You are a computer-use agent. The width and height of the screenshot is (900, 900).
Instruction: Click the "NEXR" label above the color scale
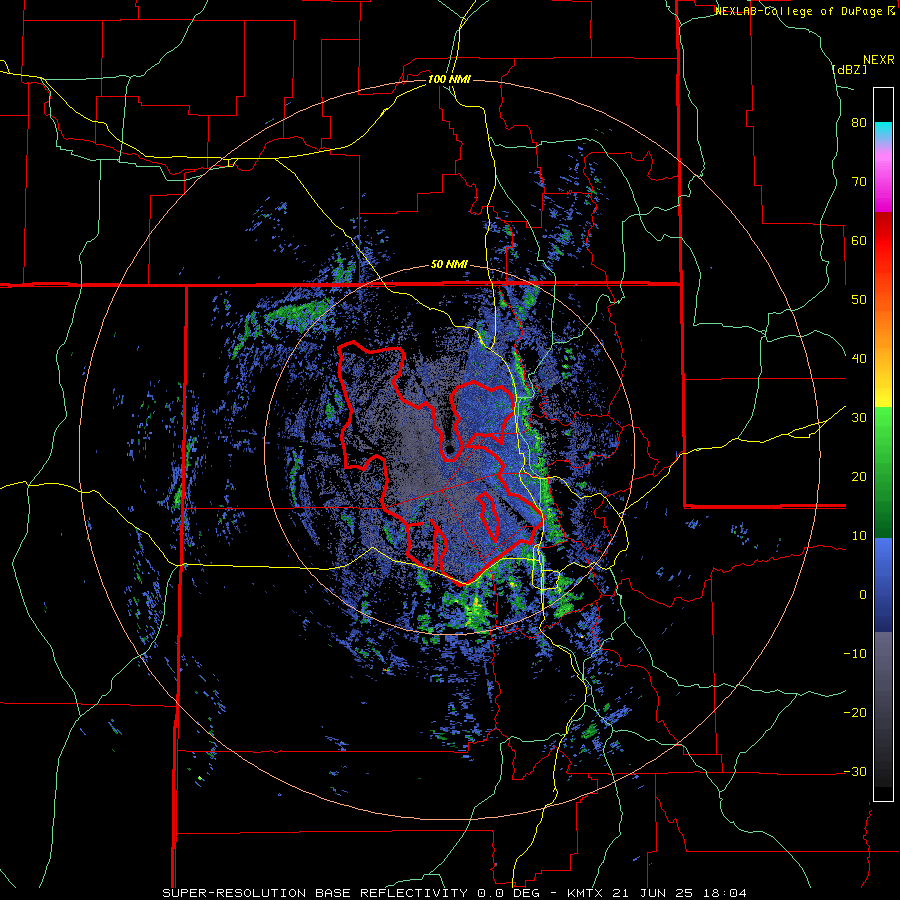pos(878,60)
